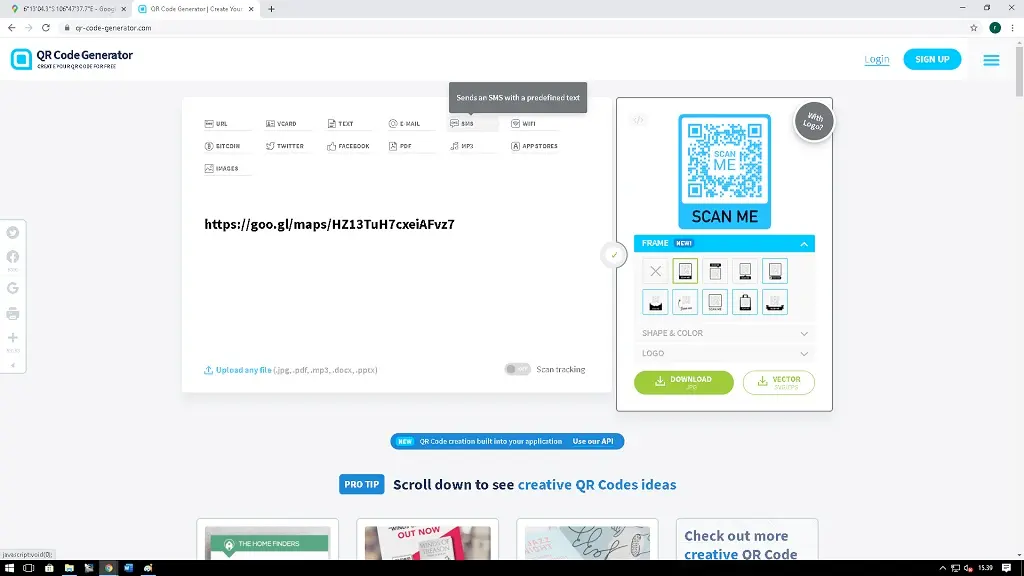Open the embed code icon above QR preview
The width and height of the screenshot is (1024, 576).
click(x=639, y=120)
